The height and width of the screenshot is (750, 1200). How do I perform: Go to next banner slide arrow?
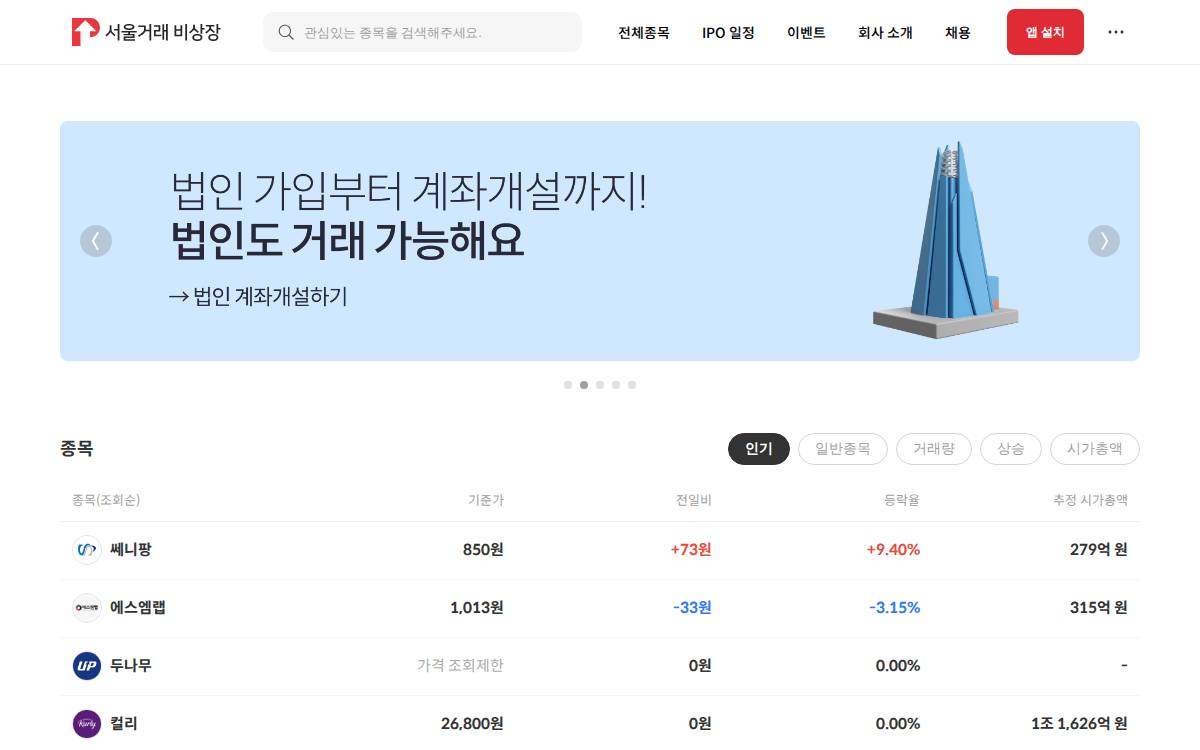[1104, 241]
